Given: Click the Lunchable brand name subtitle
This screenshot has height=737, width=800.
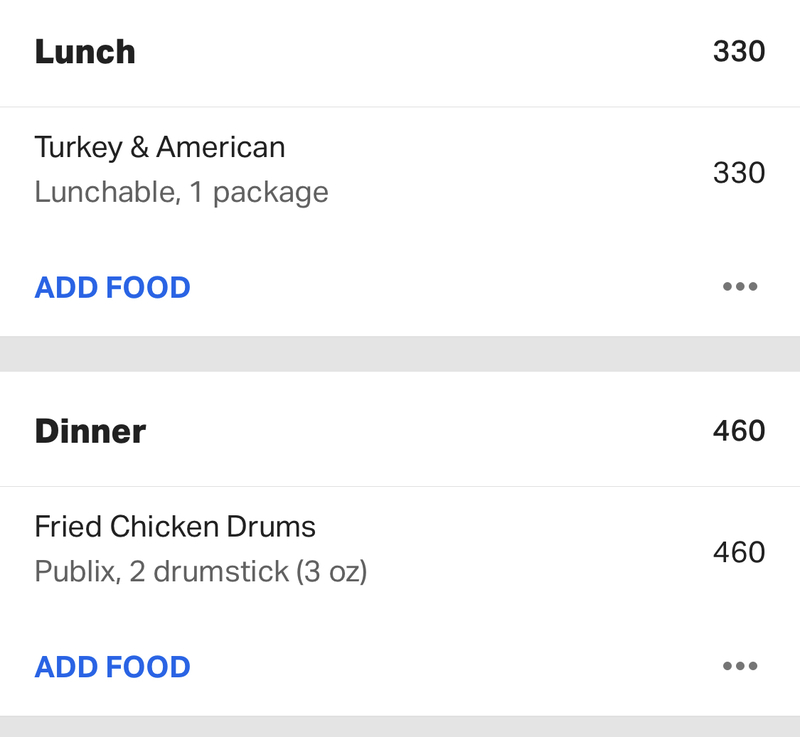Looking at the screenshot, I should pyautogui.click(x=108, y=192).
